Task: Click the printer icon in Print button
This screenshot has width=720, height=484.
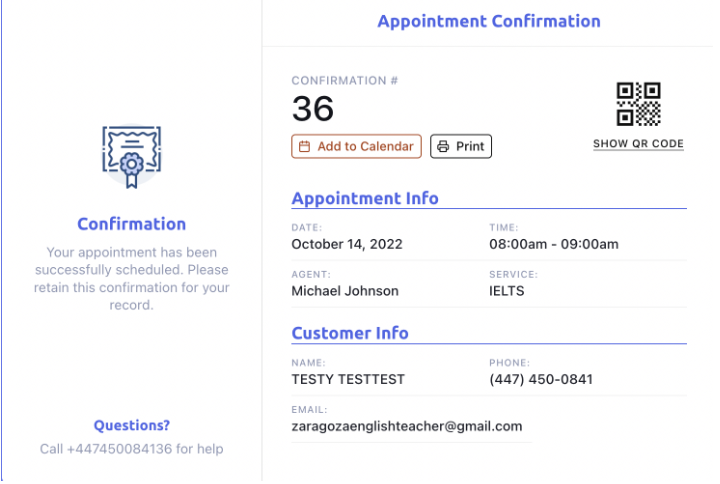Action: (x=444, y=146)
